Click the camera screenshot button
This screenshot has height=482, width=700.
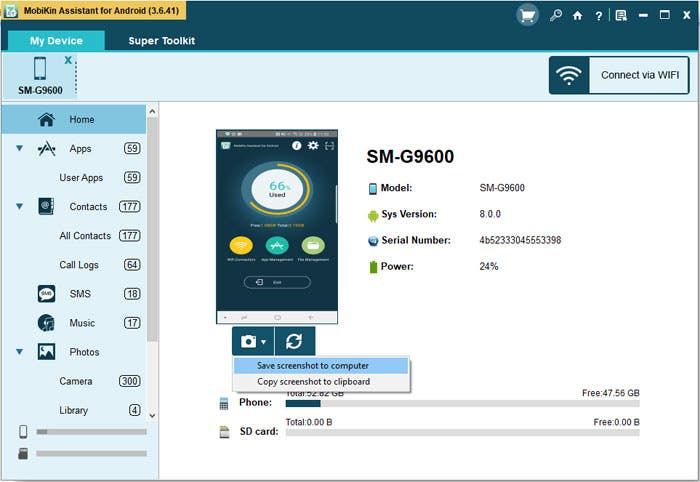pos(248,342)
